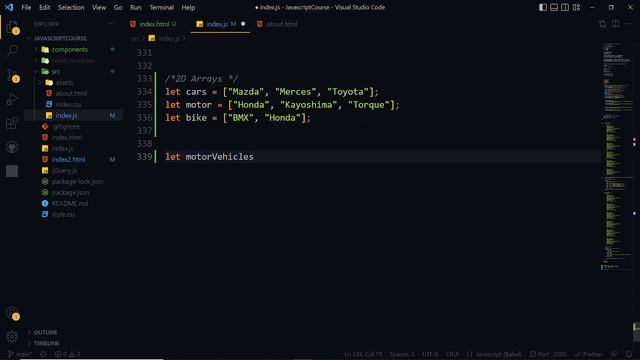
Task: Open index.css in the explorer
Action: point(69,104)
